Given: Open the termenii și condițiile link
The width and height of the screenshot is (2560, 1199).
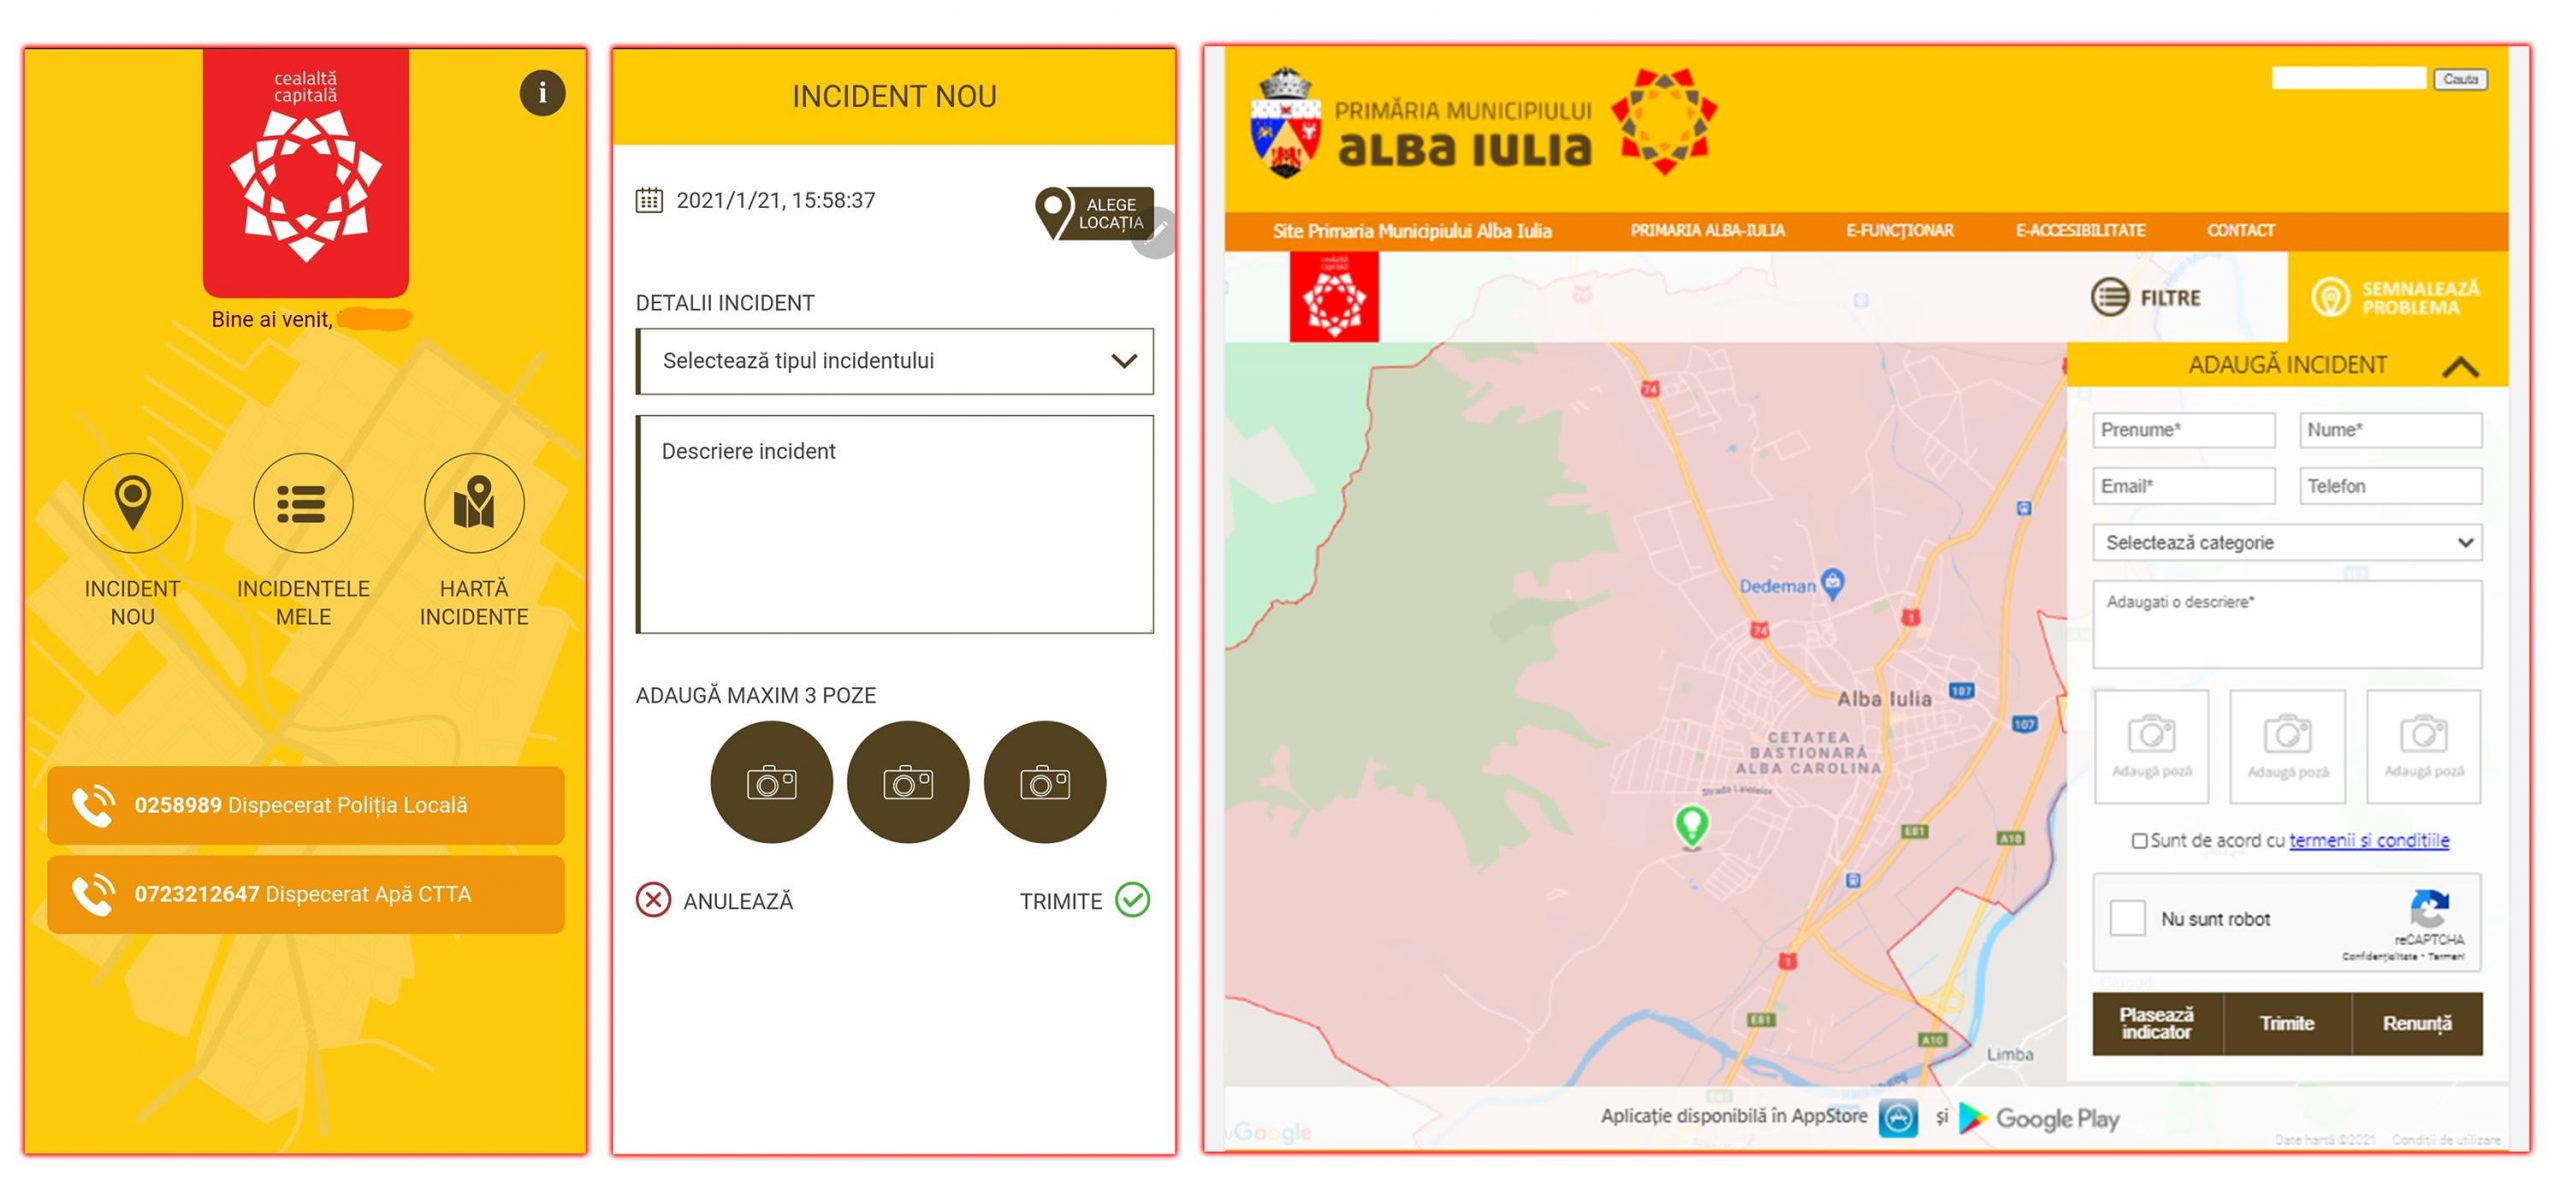Looking at the screenshot, I should click(x=2368, y=840).
